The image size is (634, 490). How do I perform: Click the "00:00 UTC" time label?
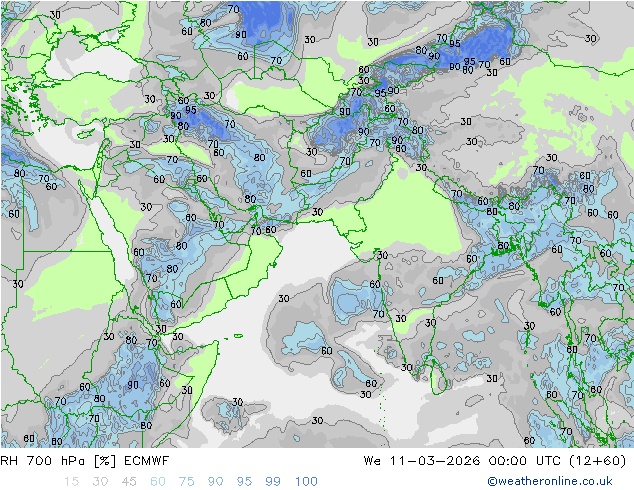click(x=524, y=461)
